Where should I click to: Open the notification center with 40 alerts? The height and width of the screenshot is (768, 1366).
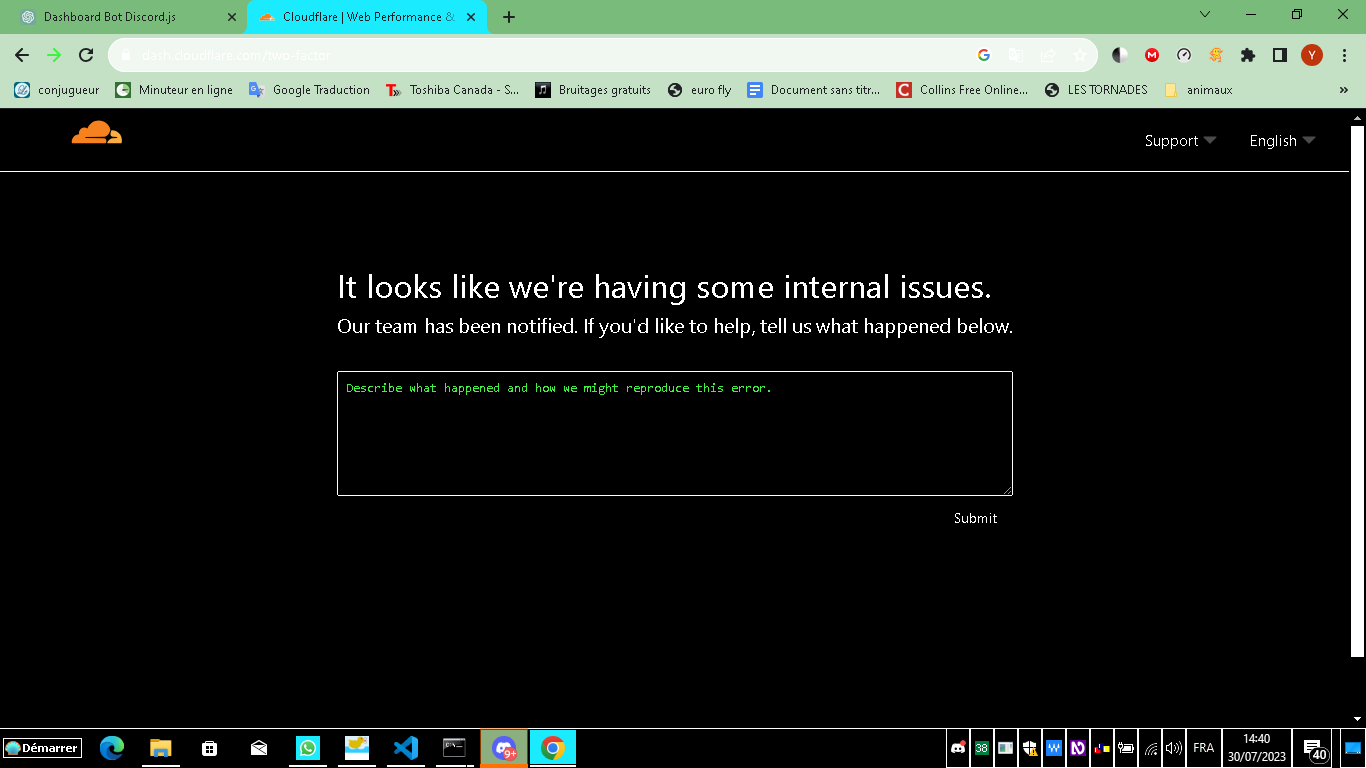tap(1315, 749)
